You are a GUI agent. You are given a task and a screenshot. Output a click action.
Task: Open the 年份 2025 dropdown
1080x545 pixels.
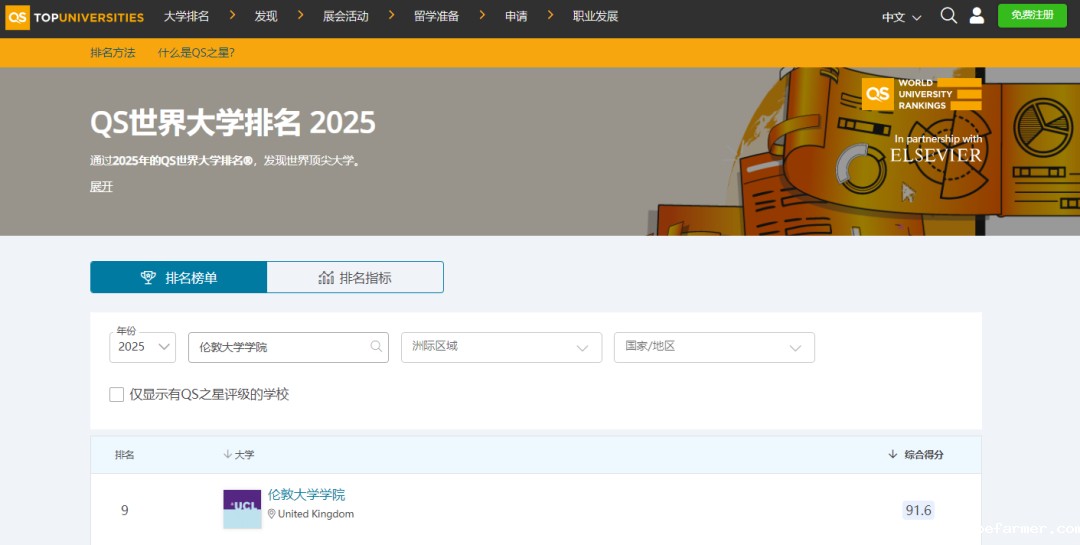(143, 347)
